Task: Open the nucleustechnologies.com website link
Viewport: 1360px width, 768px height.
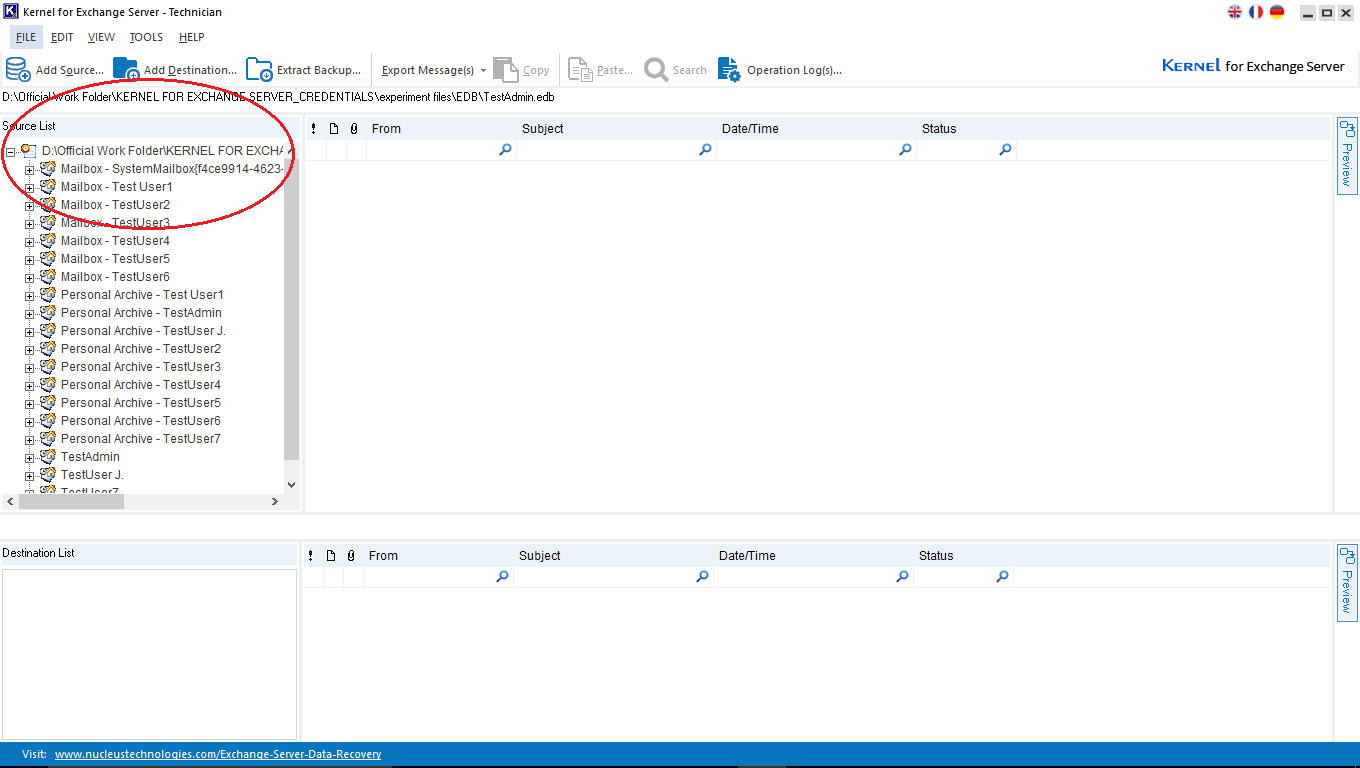Action: [x=218, y=754]
